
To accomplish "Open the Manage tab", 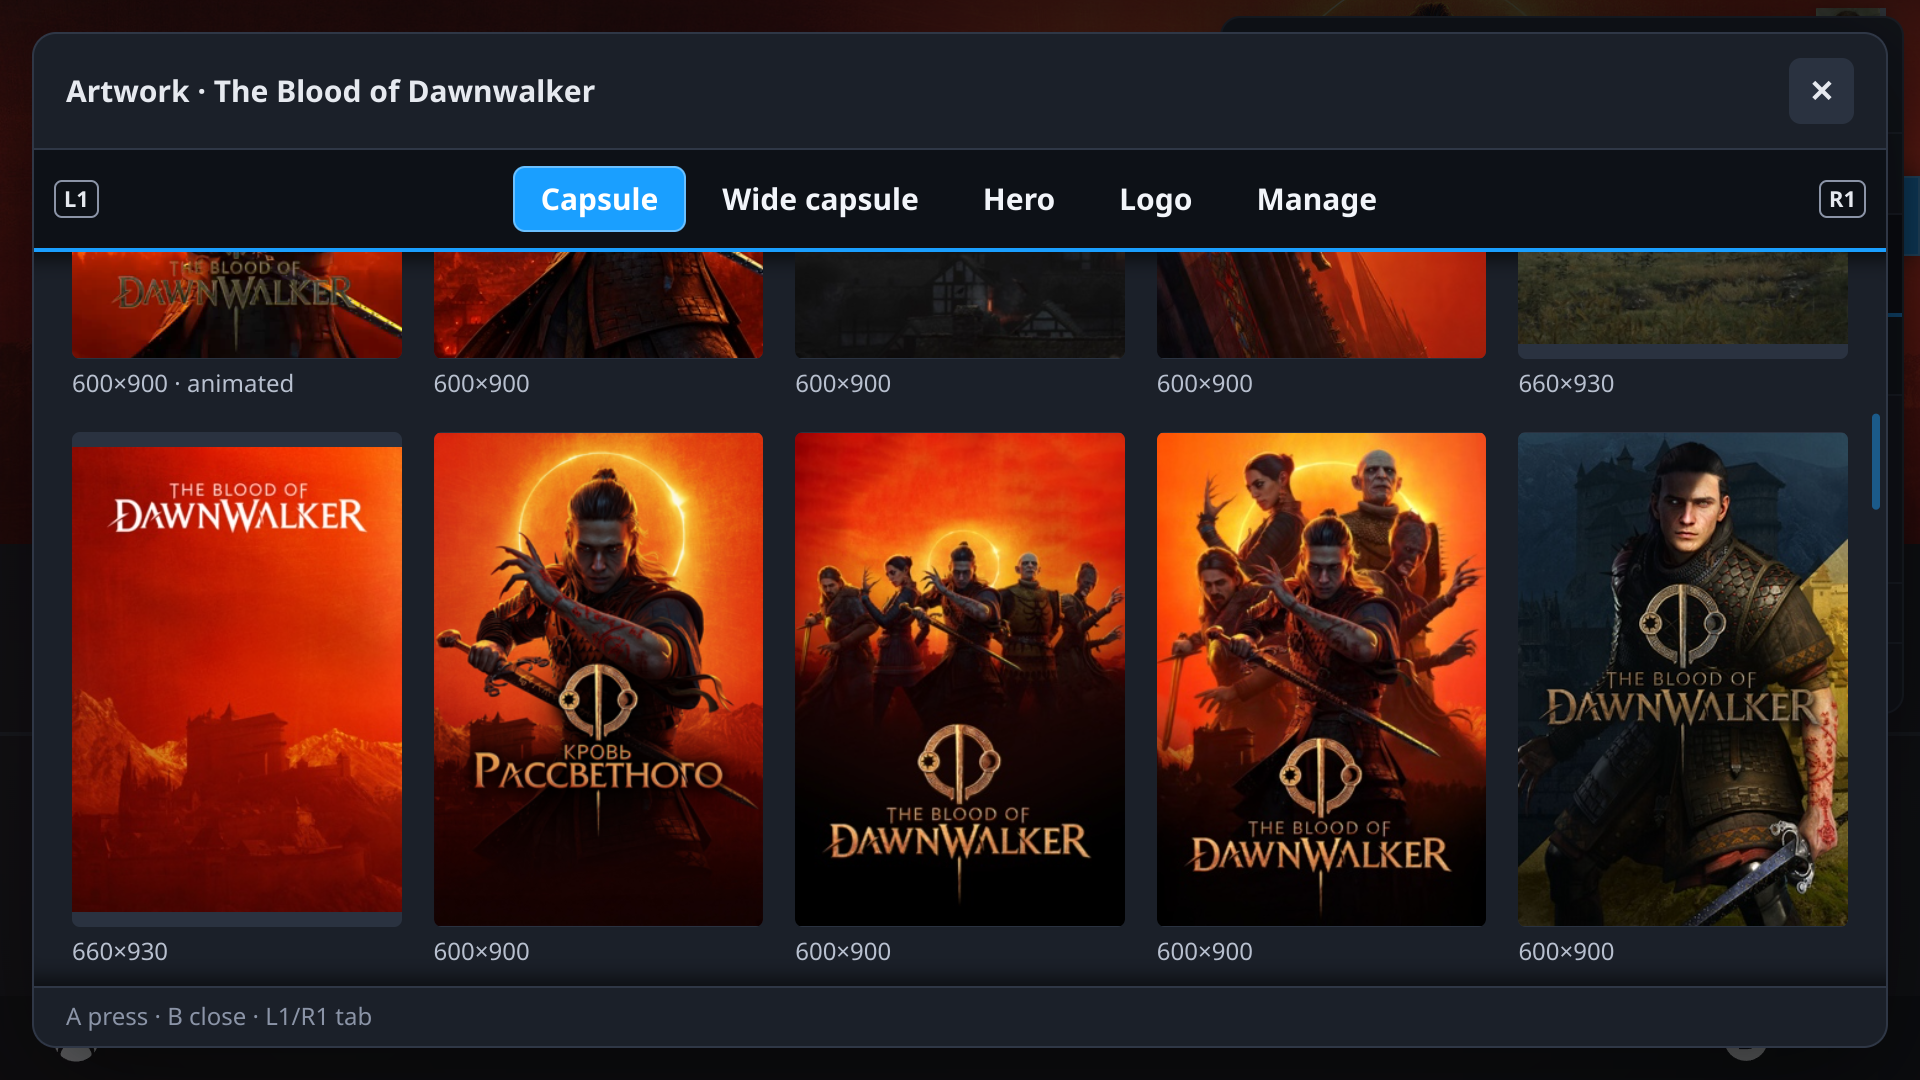I will [x=1316, y=199].
